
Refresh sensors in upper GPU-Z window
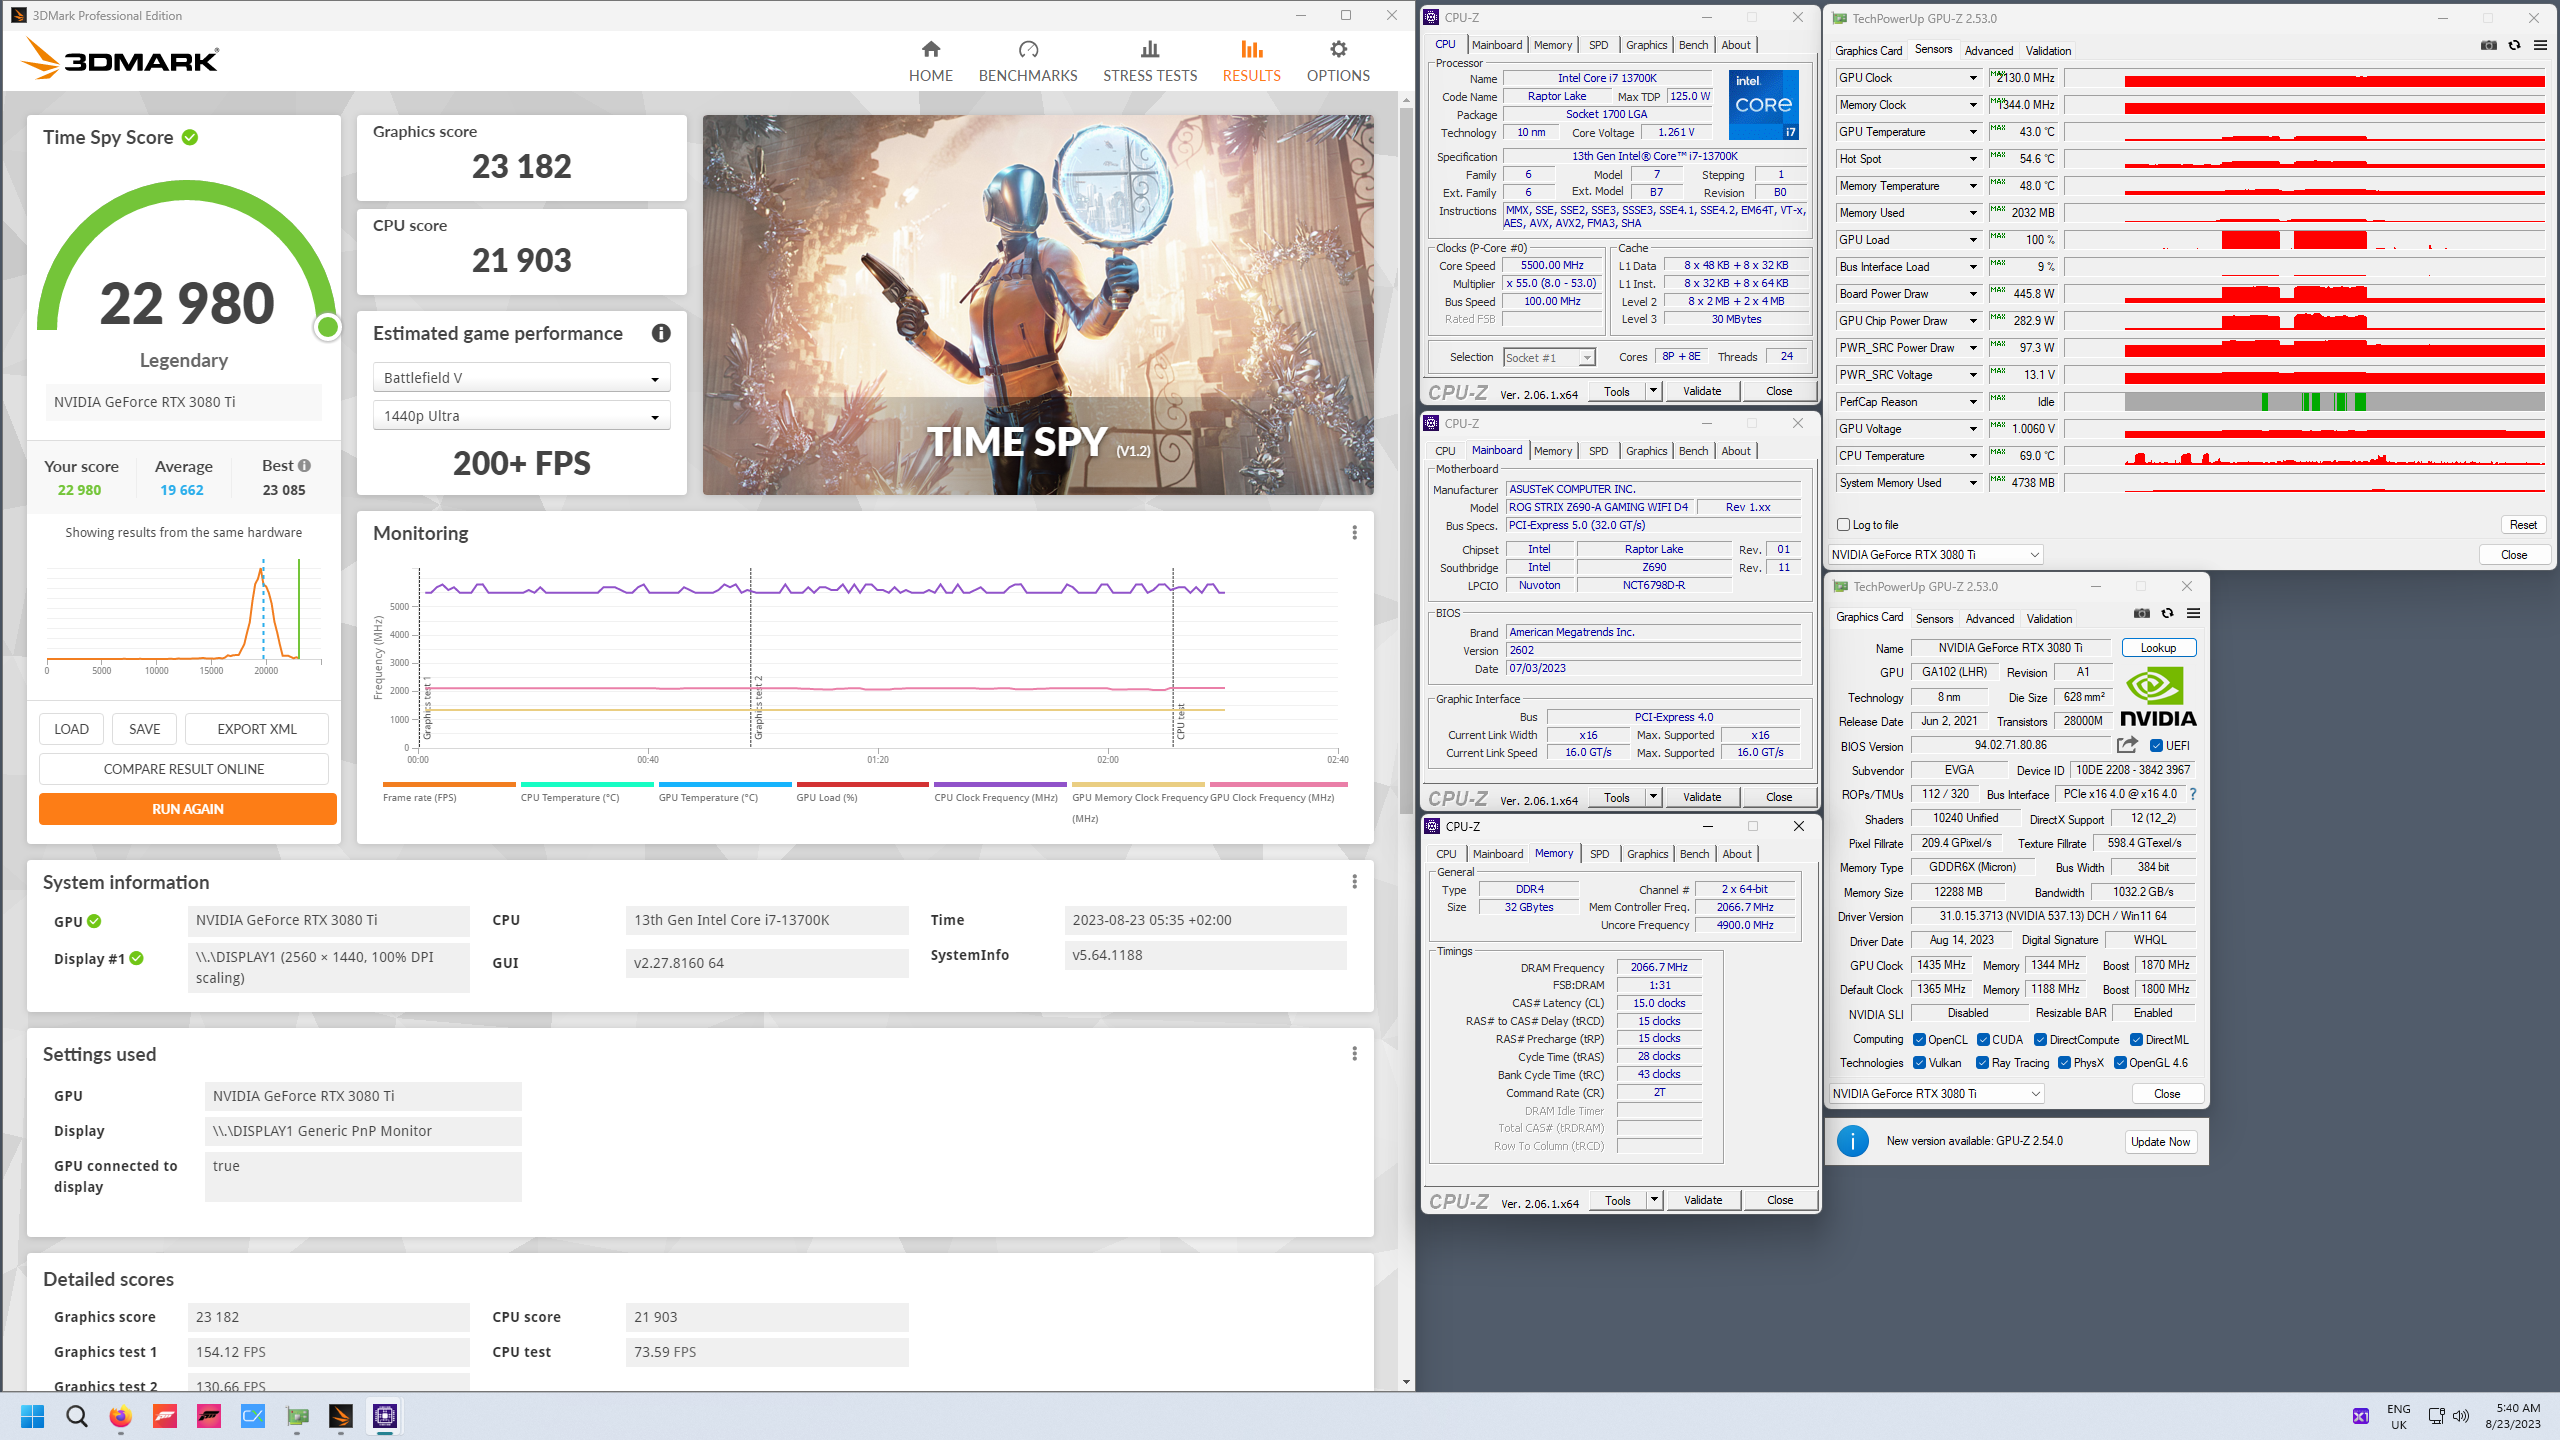2514,46
